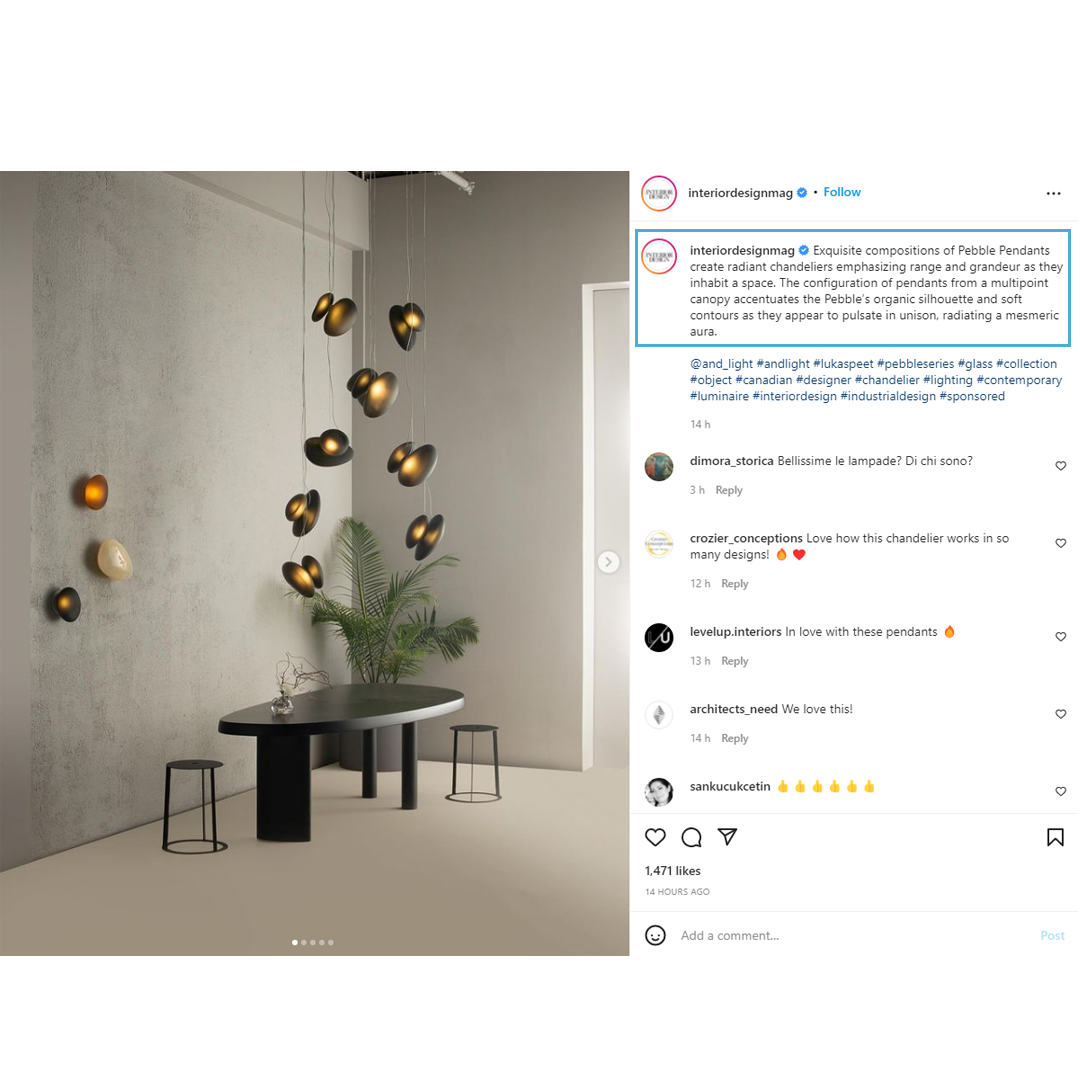Open the #pebbleseries hashtag
This screenshot has height=1080, width=1080.
(x=915, y=364)
